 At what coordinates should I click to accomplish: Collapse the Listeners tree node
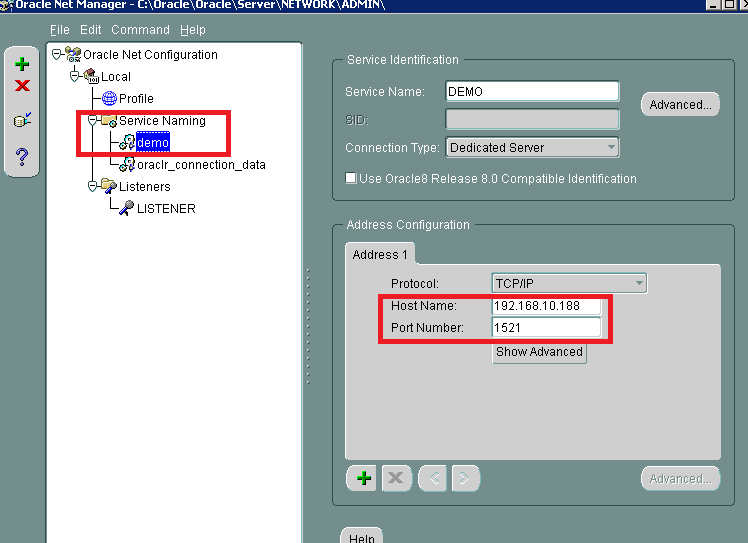93,186
